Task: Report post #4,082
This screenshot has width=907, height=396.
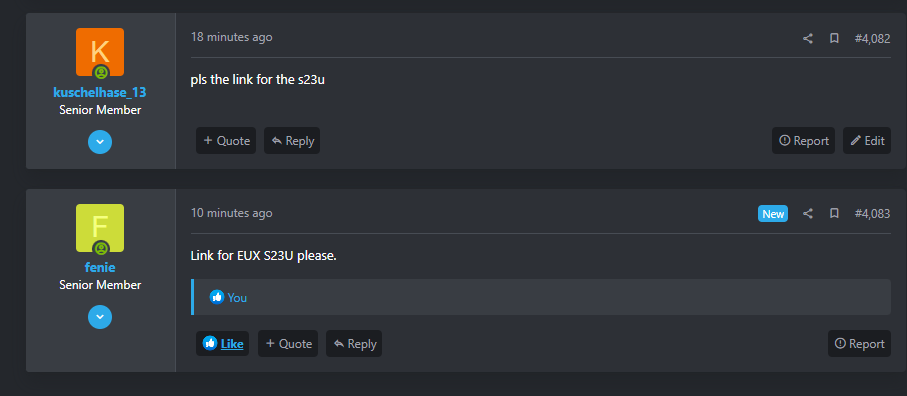Action: tap(803, 140)
